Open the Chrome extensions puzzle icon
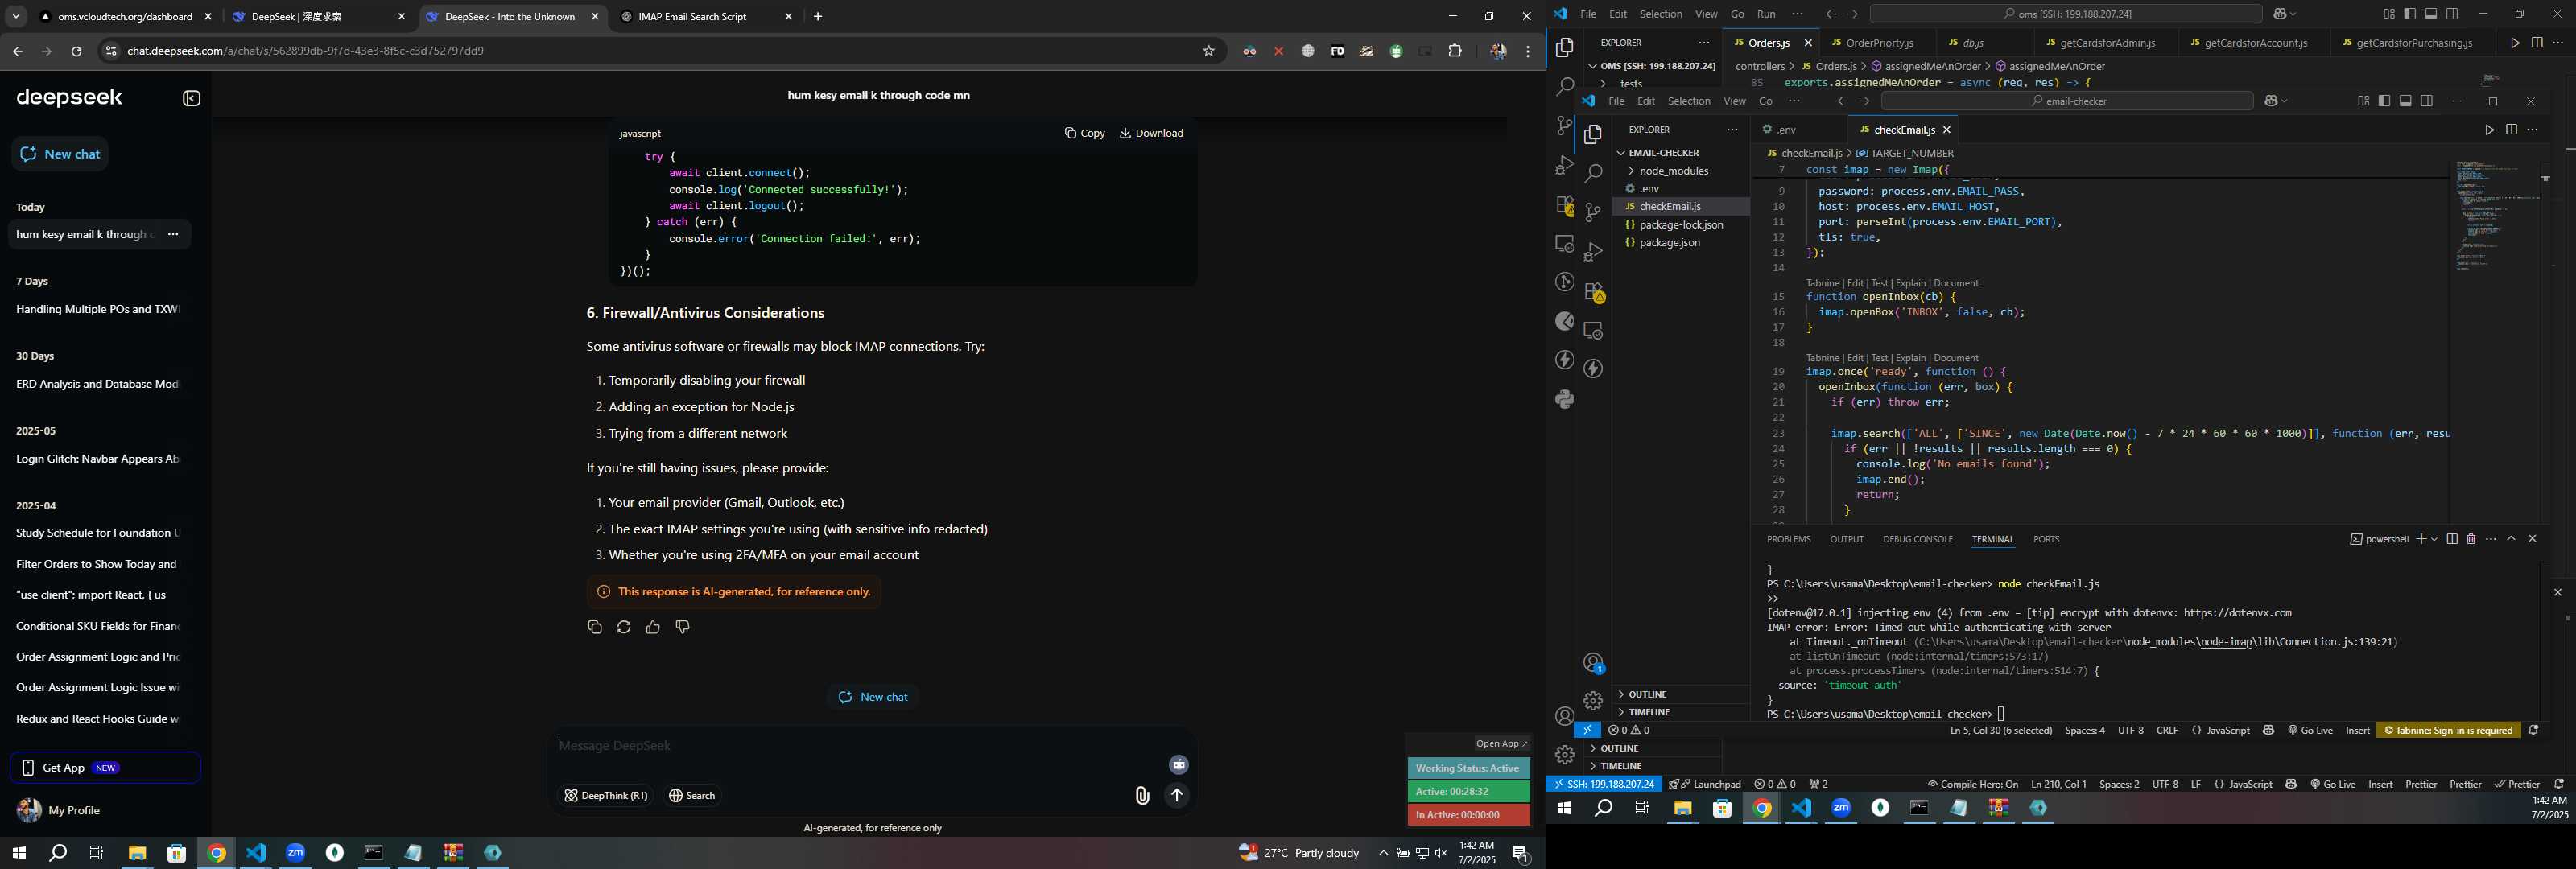The image size is (2576, 869). (x=1455, y=51)
